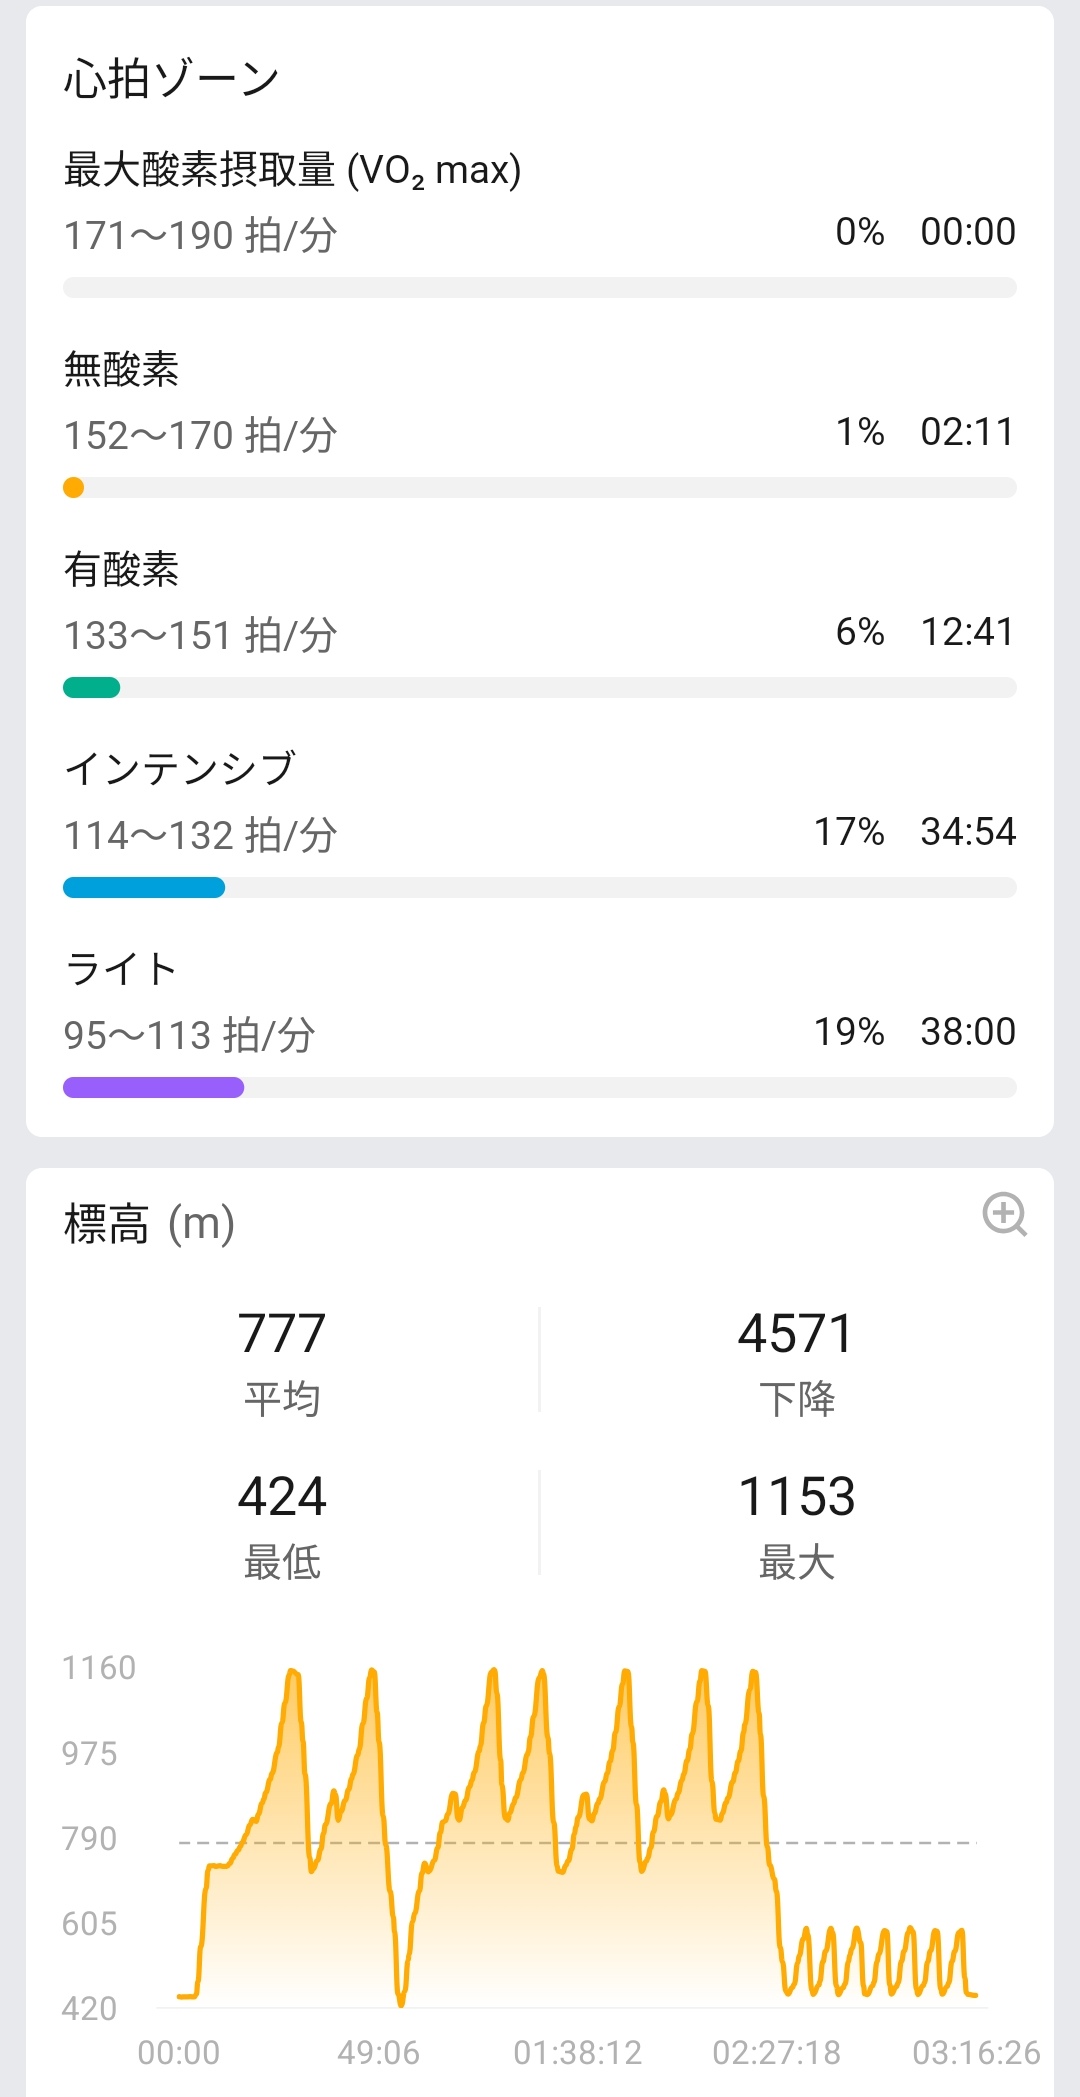Tap the blue インテンシブ zone progress bar
This screenshot has width=1080, height=2097.
(x=144, y=888)
